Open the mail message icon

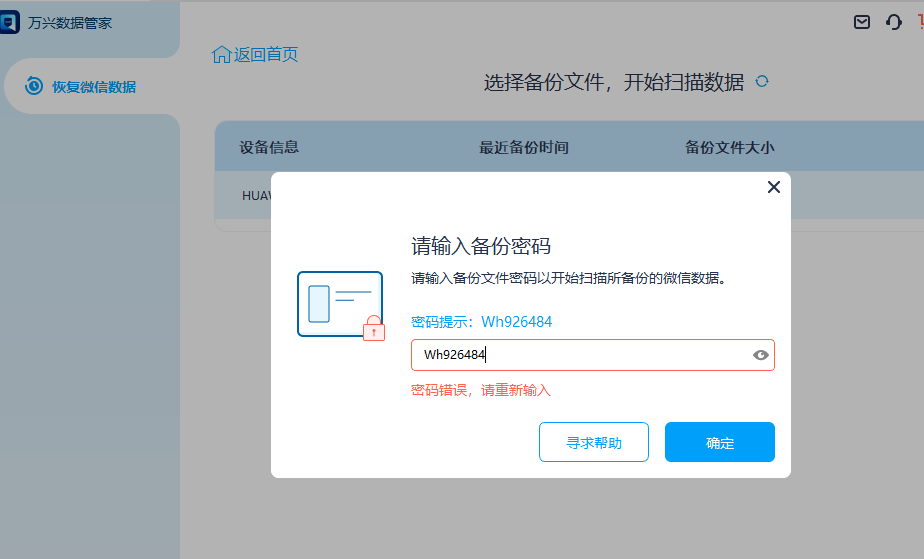[x=862, y=22]
